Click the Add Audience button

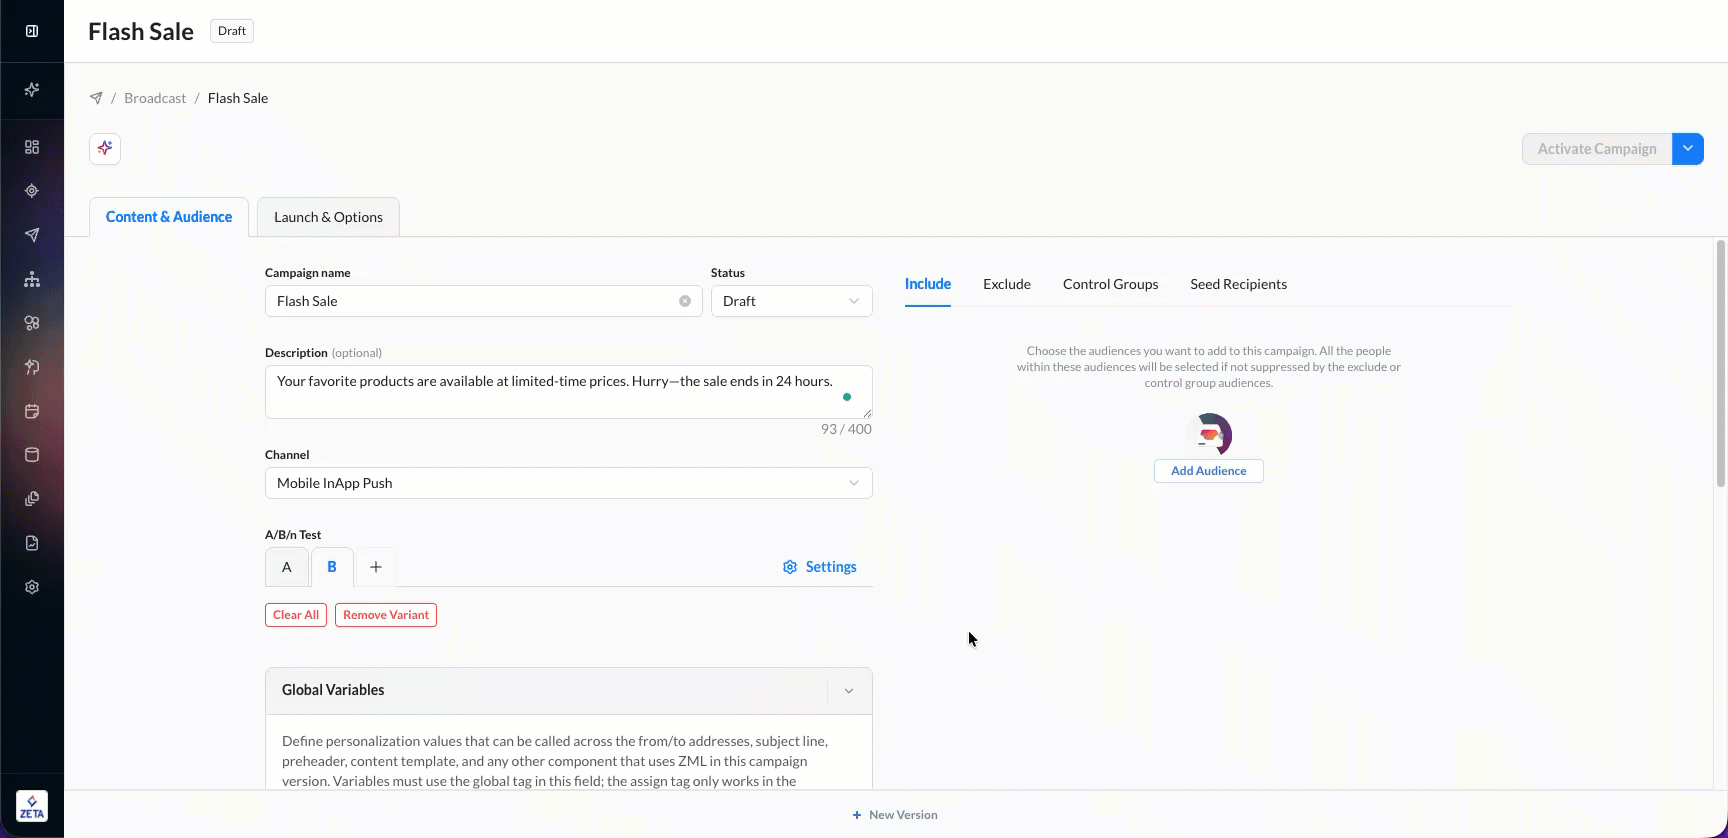1209,471
